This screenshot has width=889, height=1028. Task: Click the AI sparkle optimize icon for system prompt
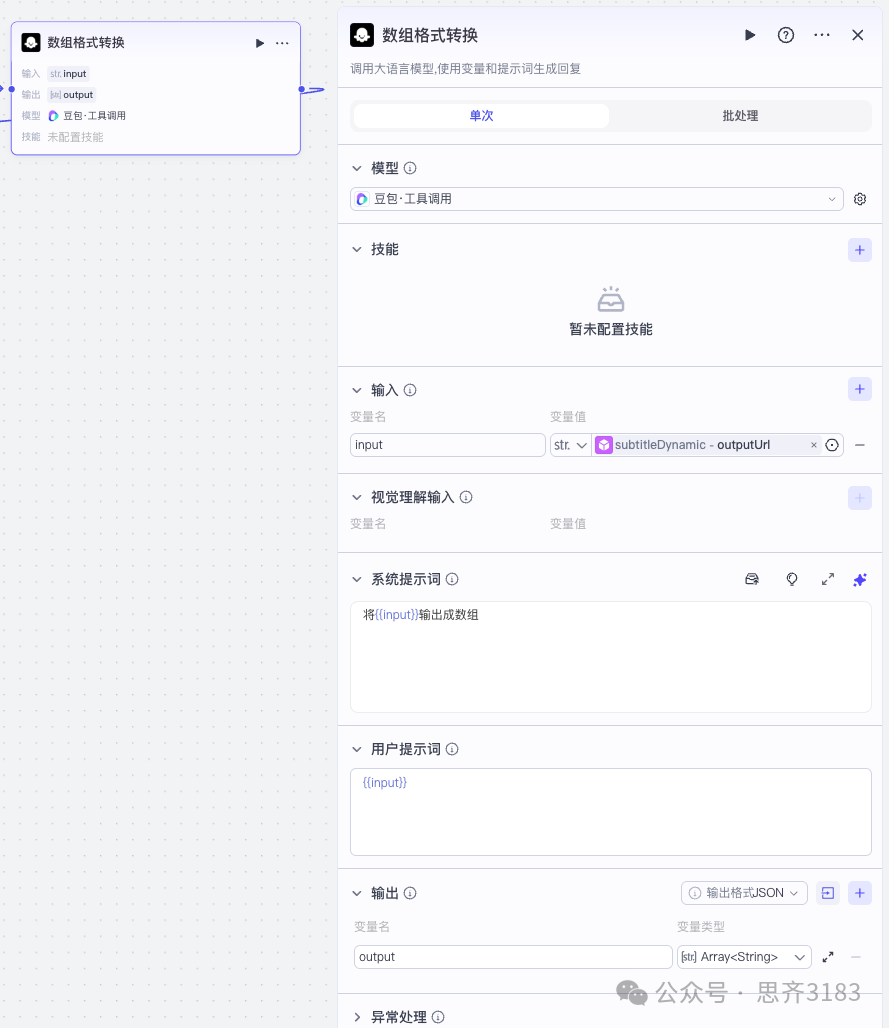coord(859,579)
